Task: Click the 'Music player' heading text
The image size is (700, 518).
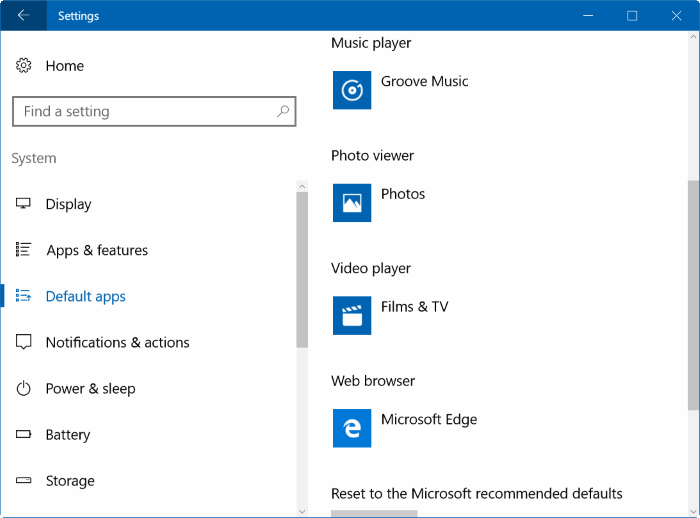Action: click(x=371, y=43)
